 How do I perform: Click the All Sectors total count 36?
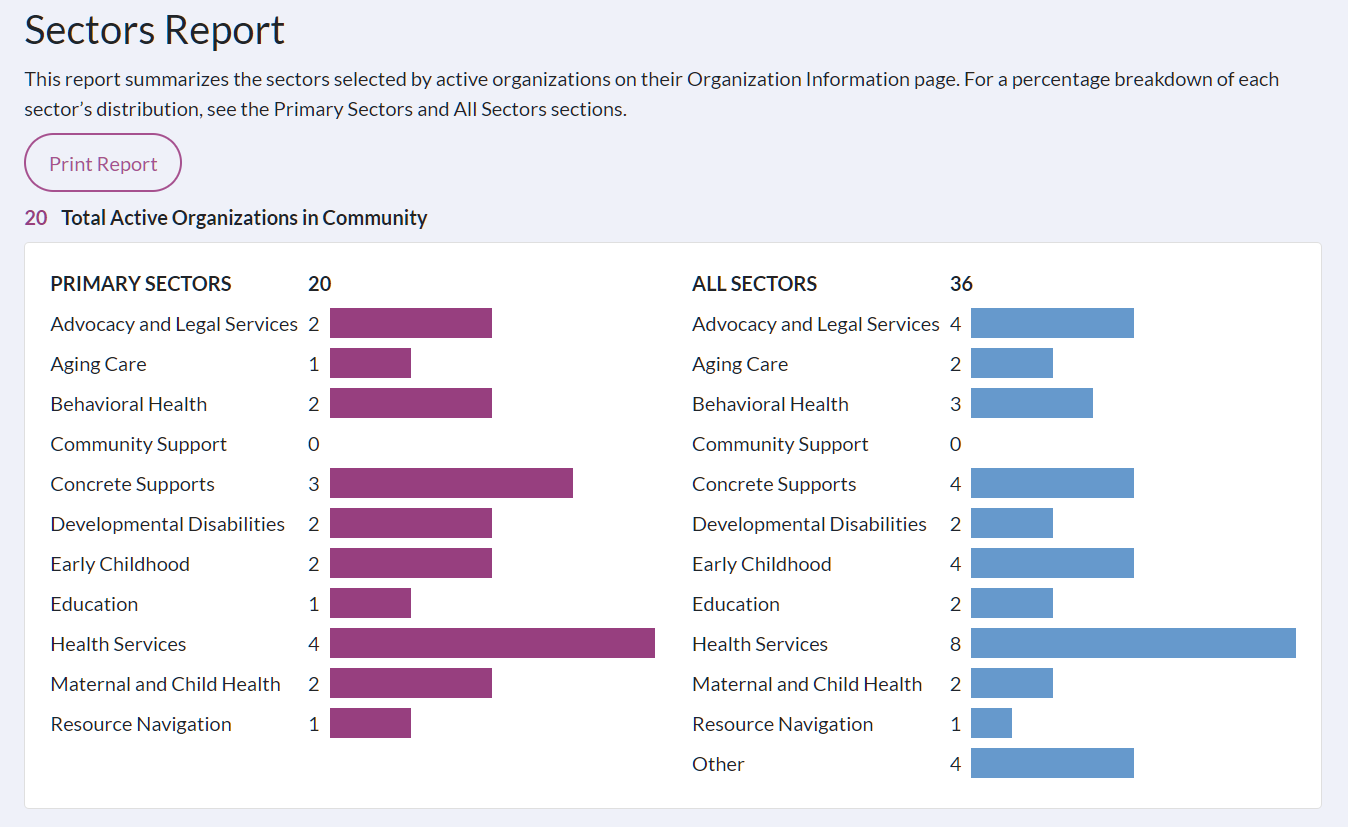tap(961, 284)
